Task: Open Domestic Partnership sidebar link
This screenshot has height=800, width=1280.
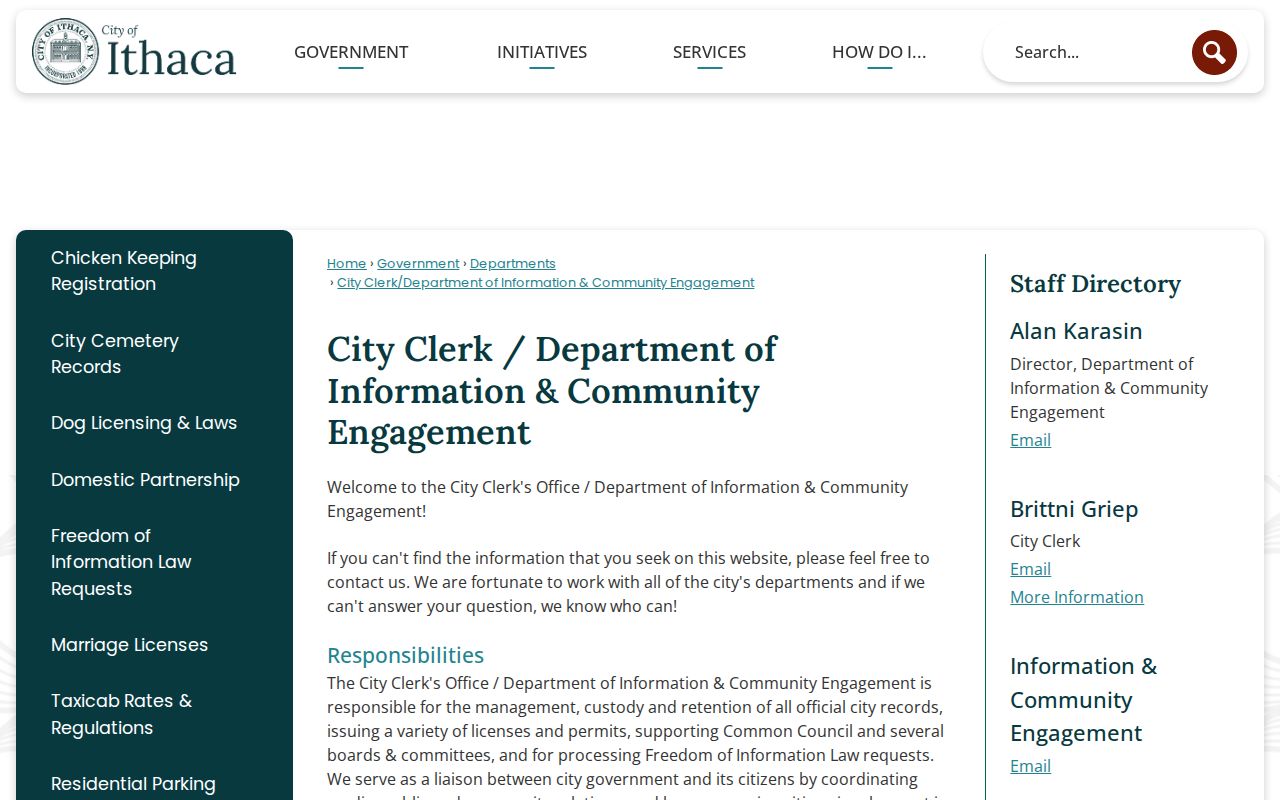Action: point(145,480)
